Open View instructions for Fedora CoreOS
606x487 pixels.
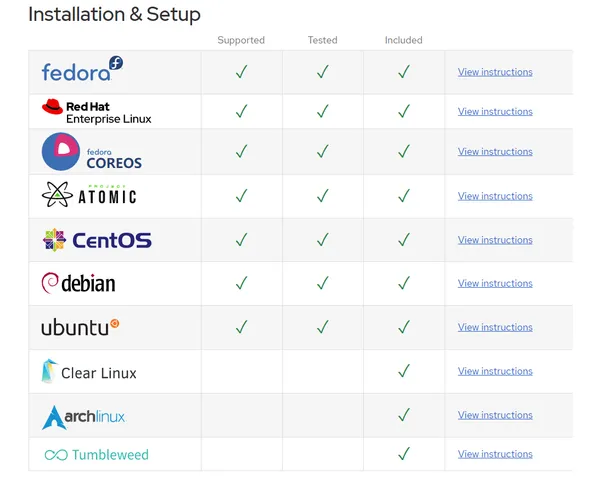(495, 152)
